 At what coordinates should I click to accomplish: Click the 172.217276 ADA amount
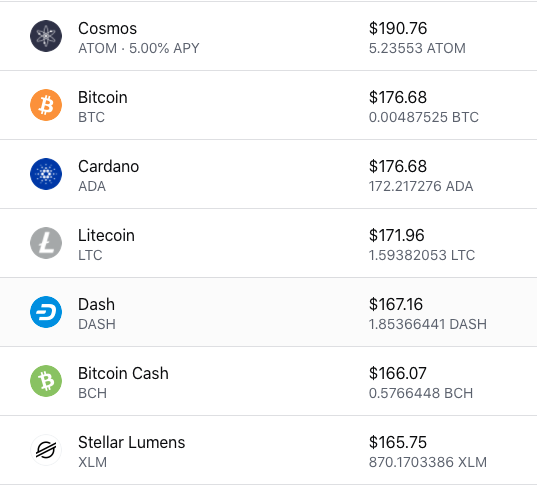421,186
